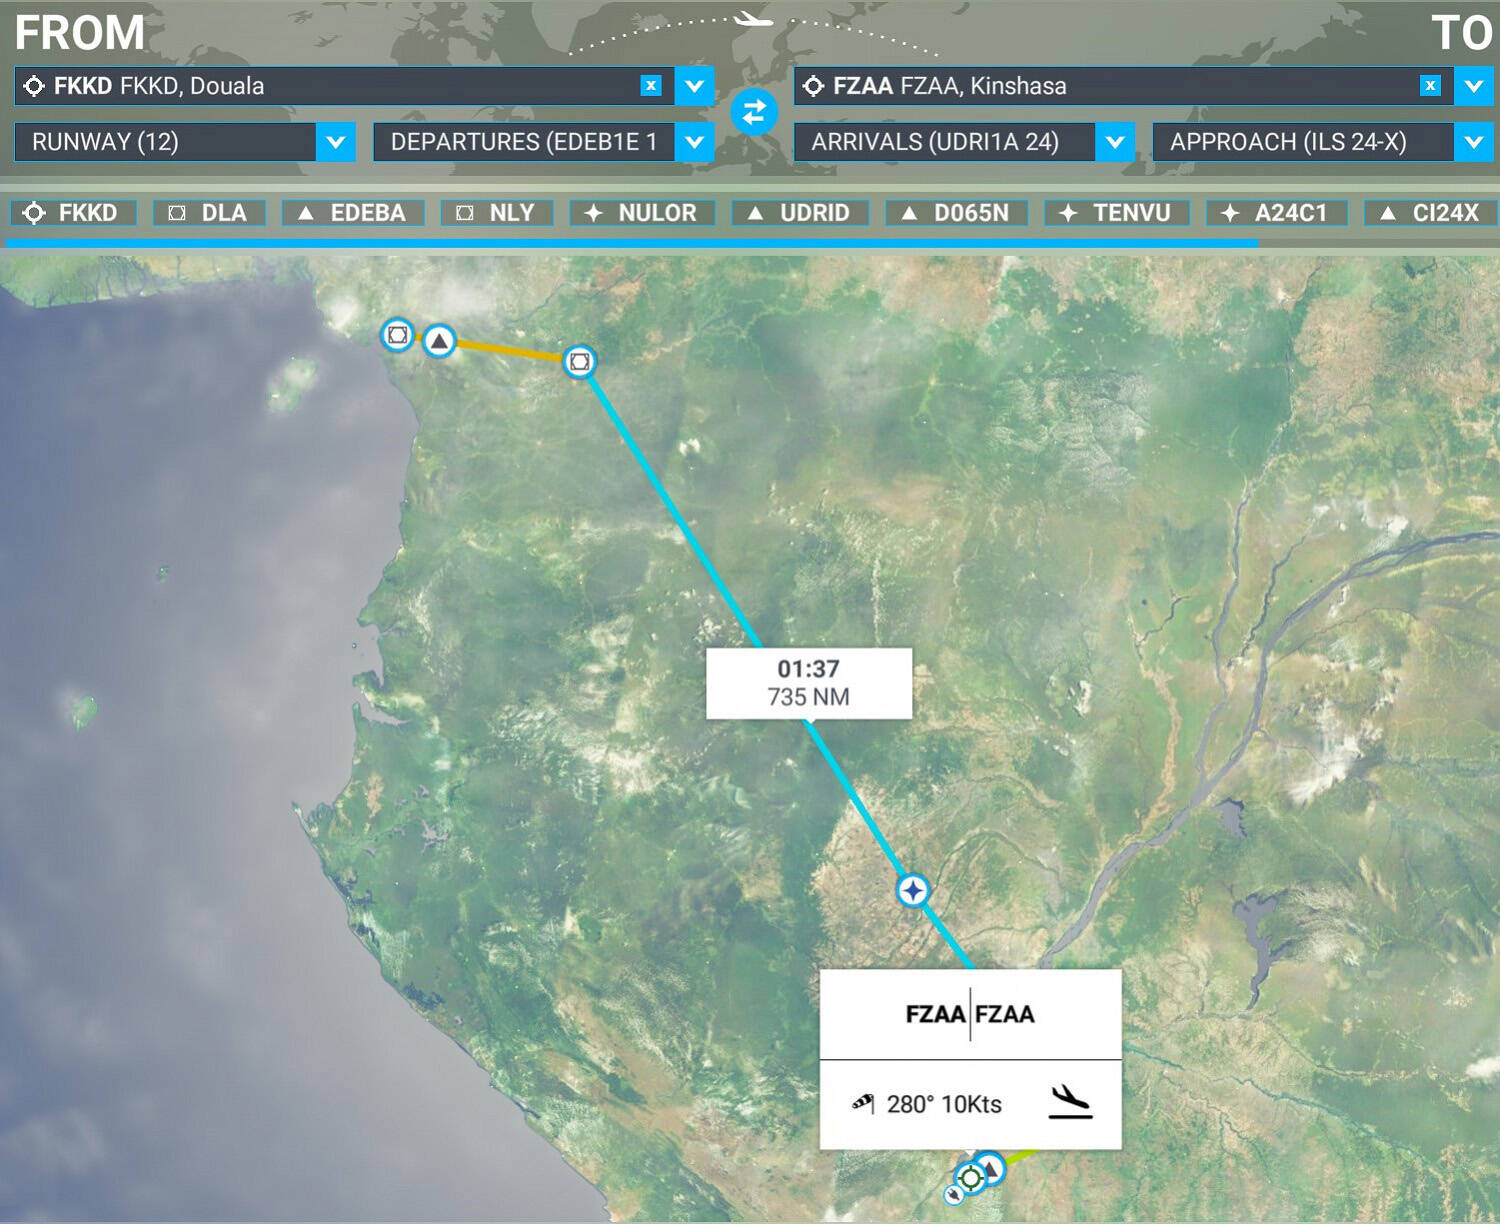Open the ARRIVALS (UDRI1A 24) dropdown
The image size is (1500, 1224).
click(x=964, y=142)
